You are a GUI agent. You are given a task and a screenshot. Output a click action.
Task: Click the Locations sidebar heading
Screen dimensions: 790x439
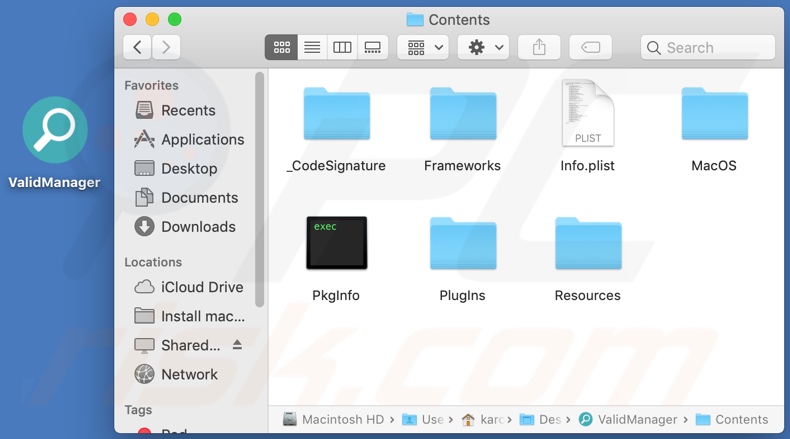153,262
